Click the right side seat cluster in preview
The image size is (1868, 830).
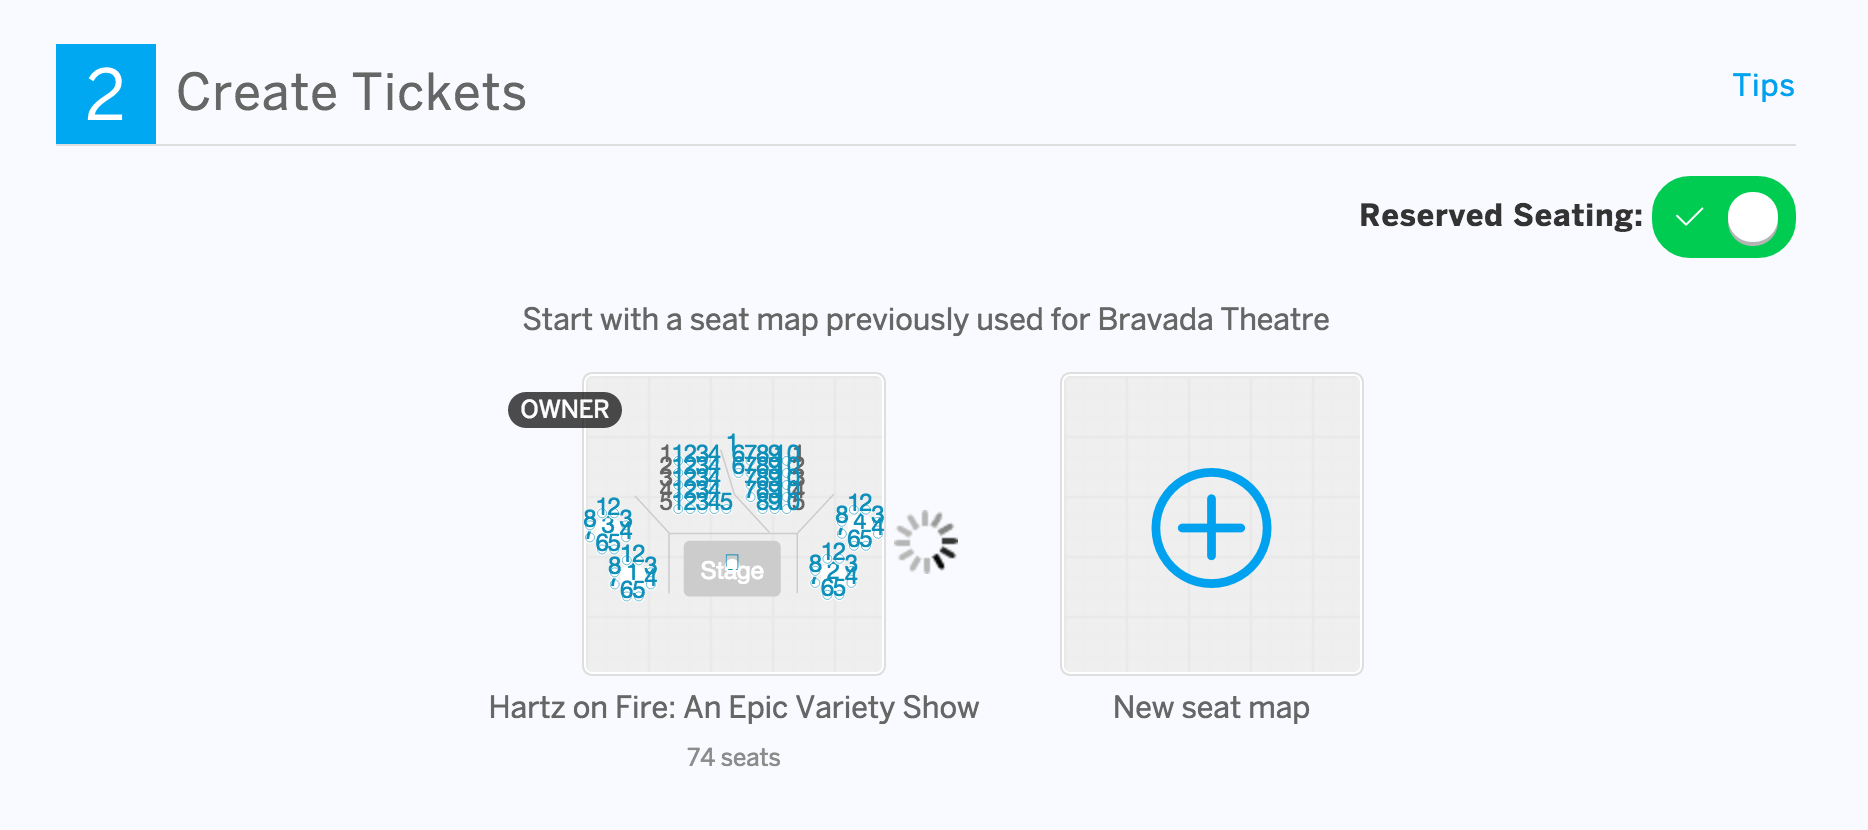point(847,545)
